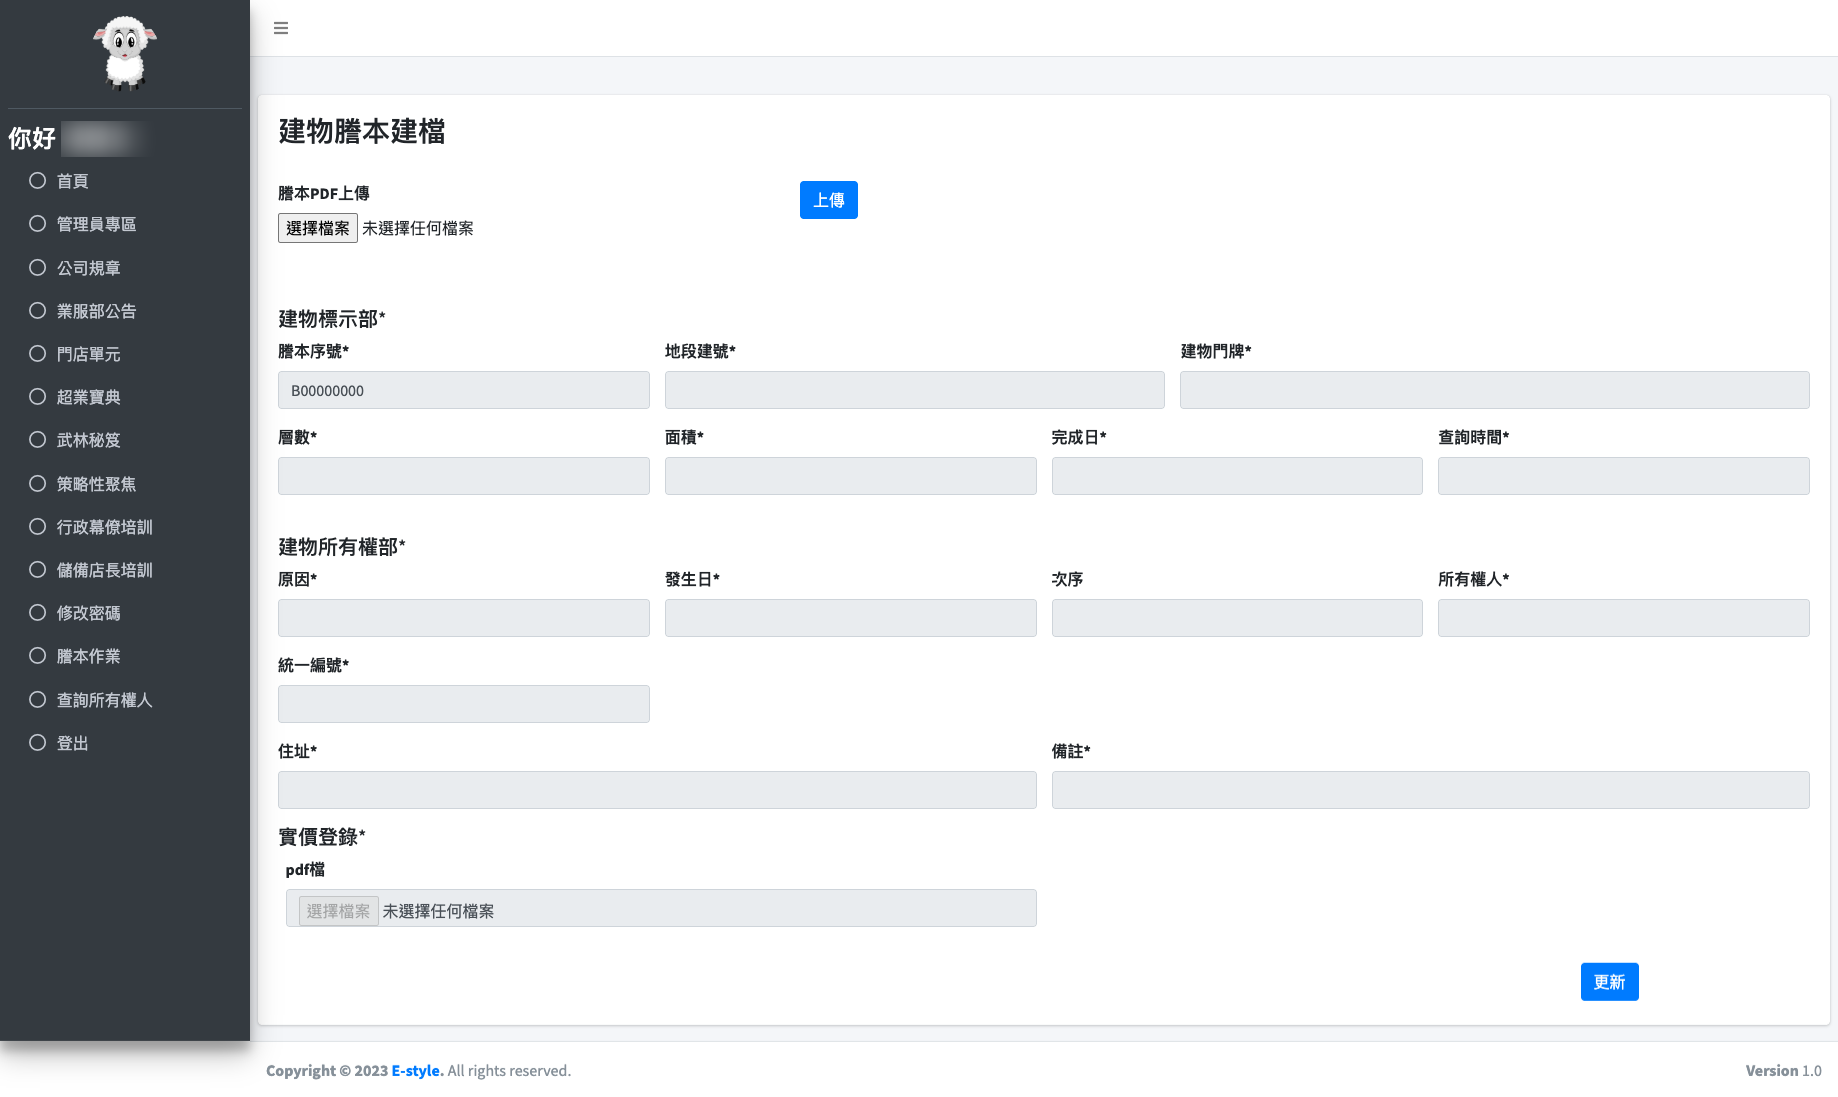Click the circle icon beside 謄本作業
The height and width of the screenshot is (1097, 1838).
(x=38, y=656)
